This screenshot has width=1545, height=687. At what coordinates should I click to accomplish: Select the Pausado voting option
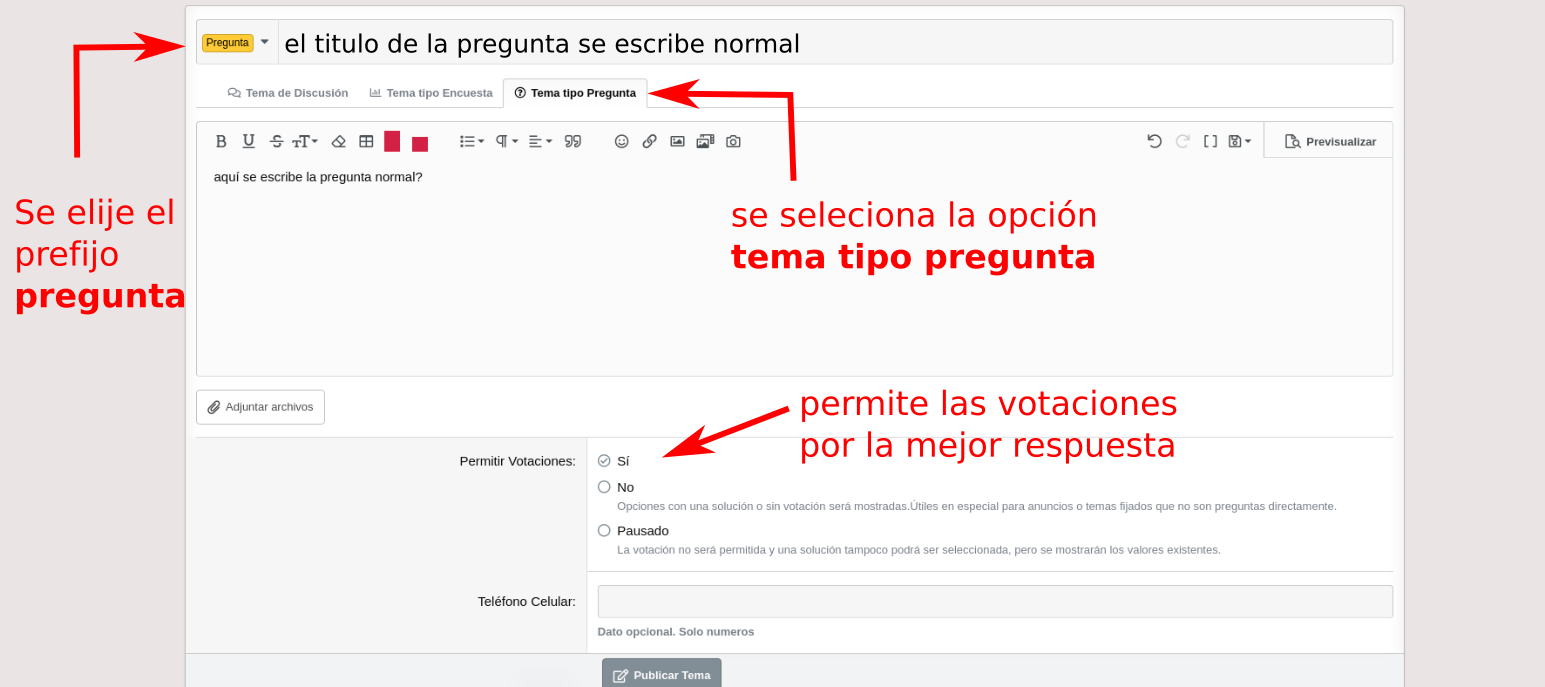tap(604, 530)
